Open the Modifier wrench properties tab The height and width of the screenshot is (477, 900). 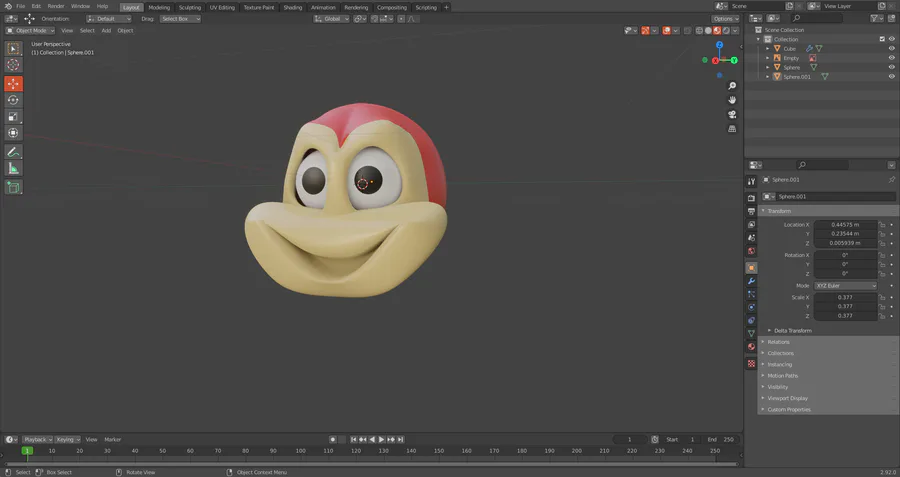pyautogui.click(x=751, y=281)
